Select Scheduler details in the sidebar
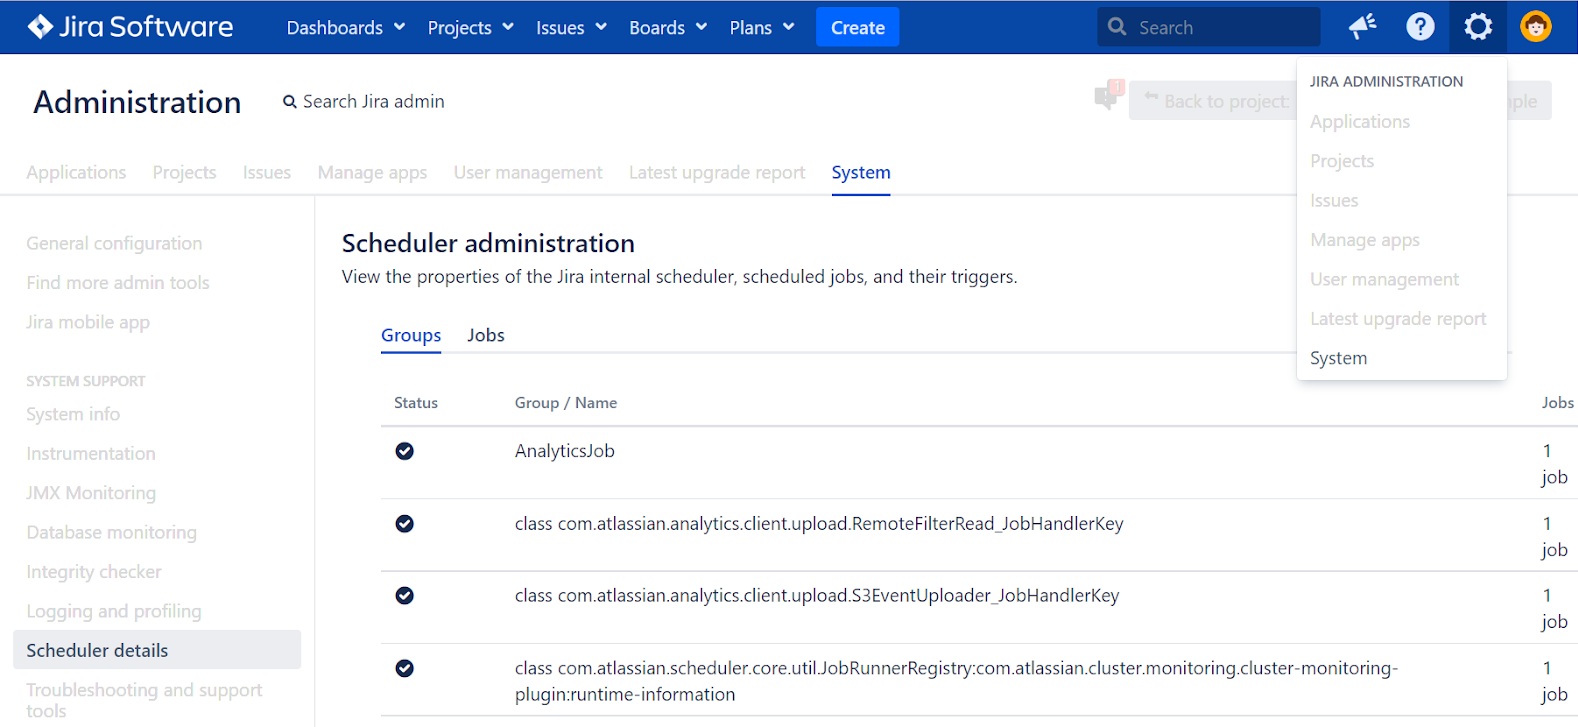 coord(157,650)
